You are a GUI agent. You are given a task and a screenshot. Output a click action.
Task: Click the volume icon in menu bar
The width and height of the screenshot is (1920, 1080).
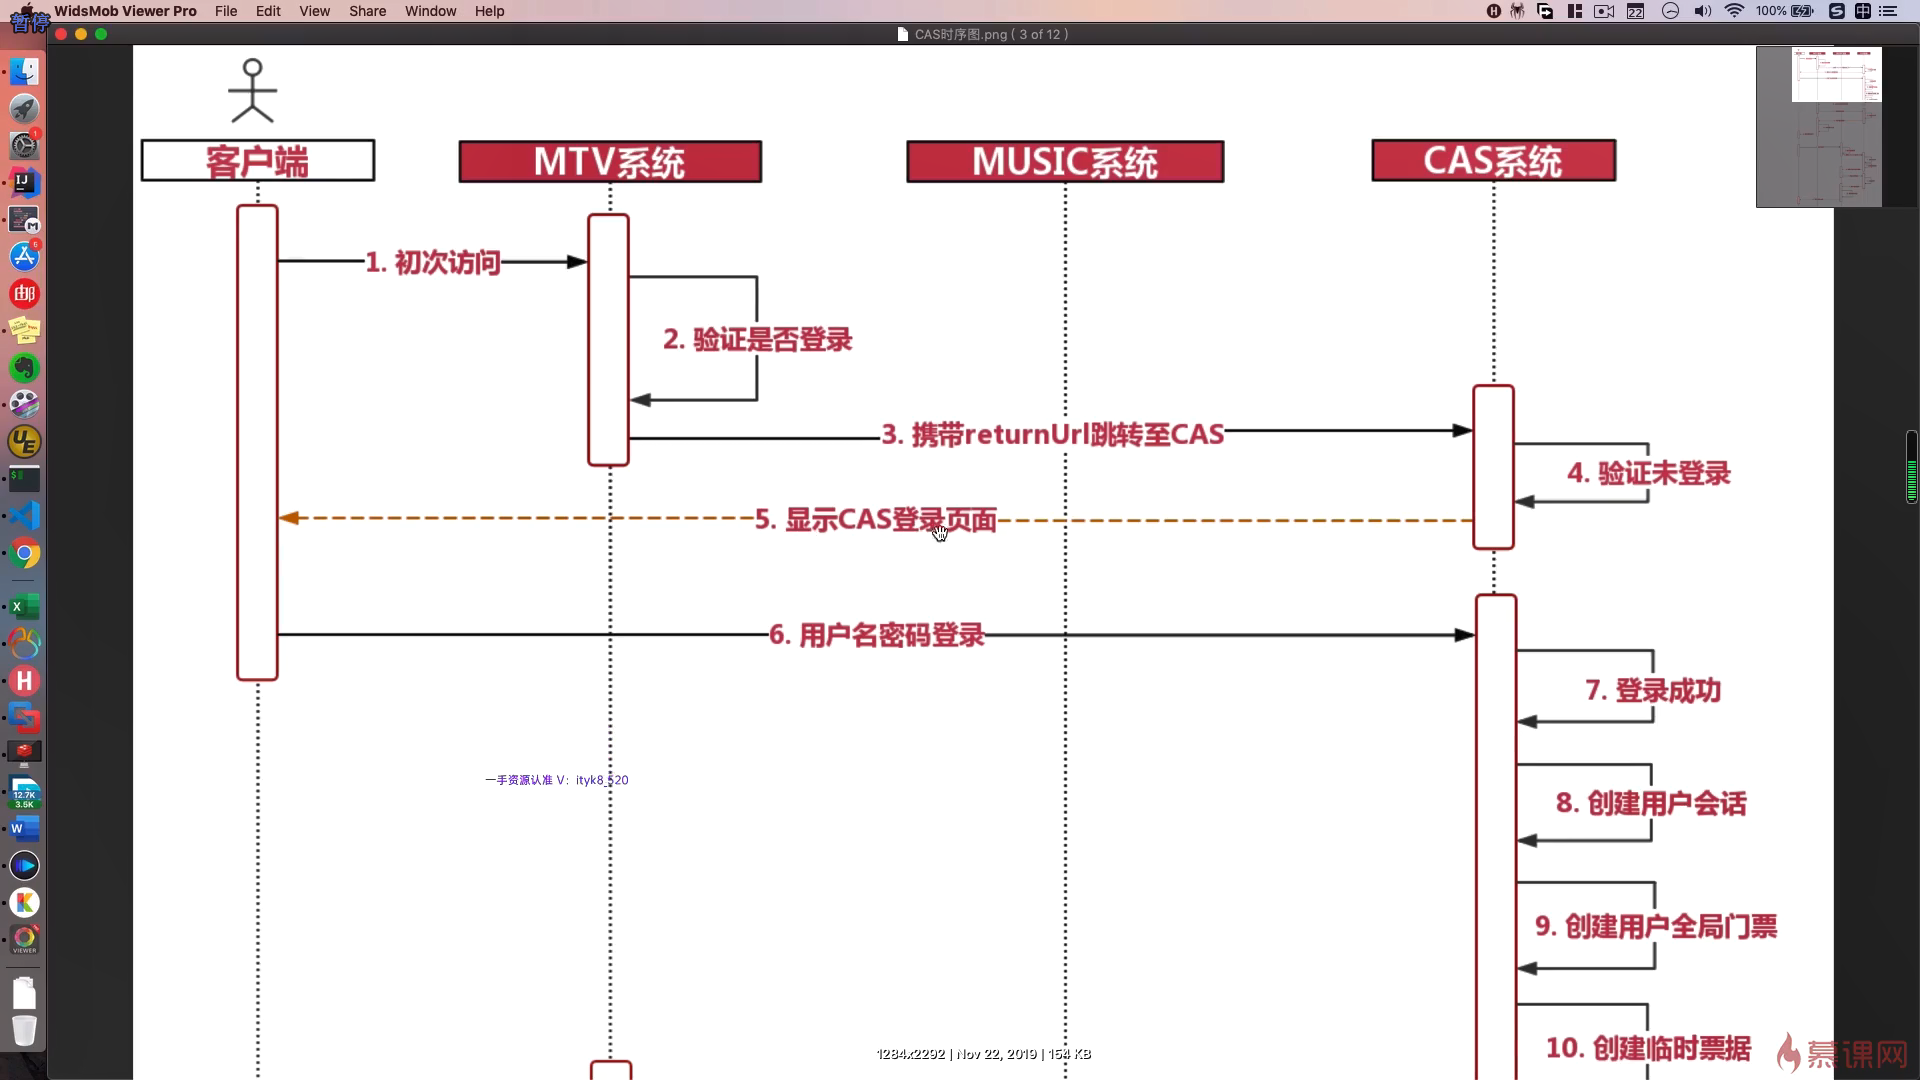point(1702,11)
